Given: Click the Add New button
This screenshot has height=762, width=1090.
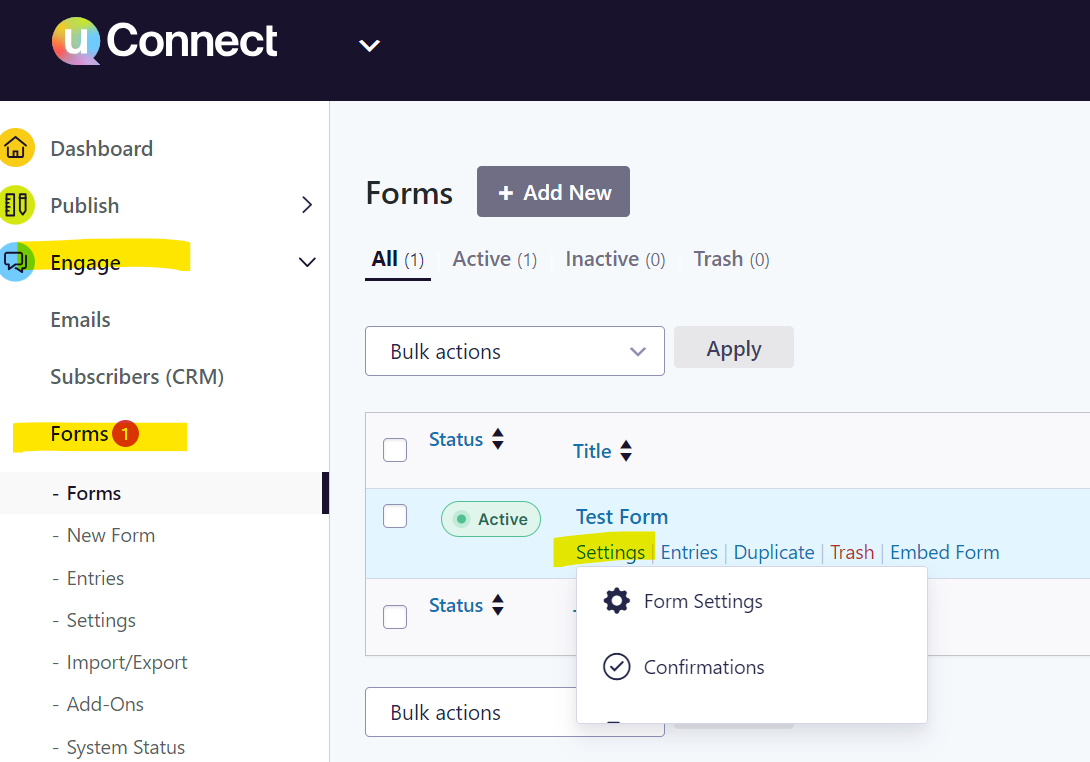Looking at the screenshot, I should pos(553,191).
